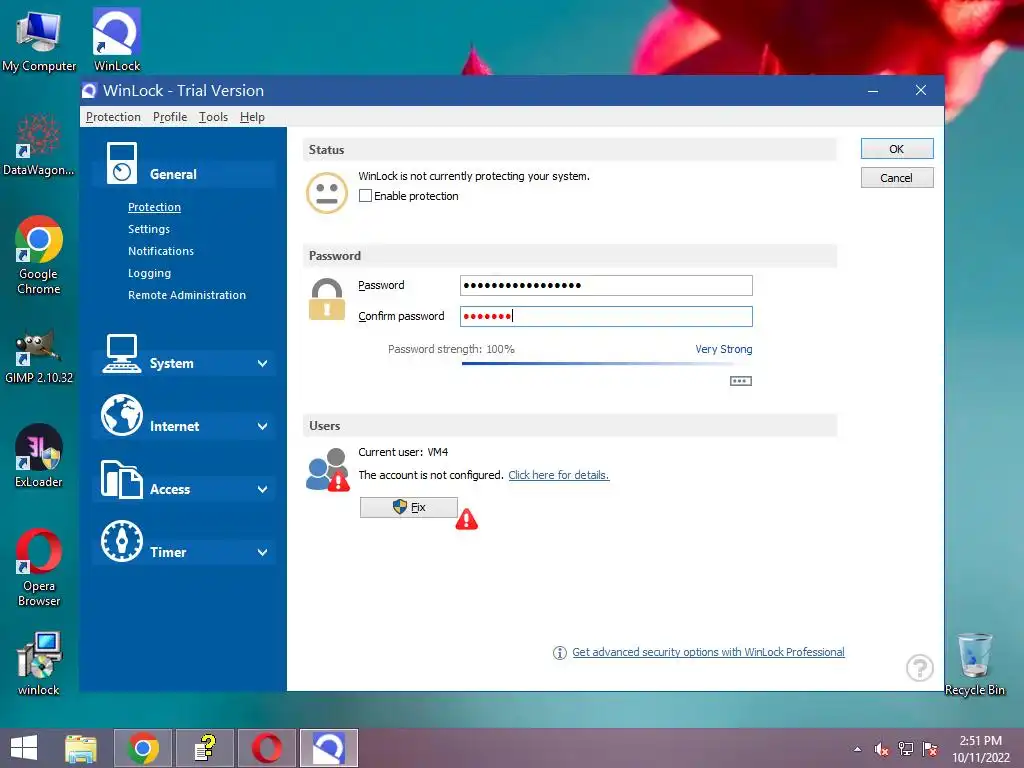This screenshot has height=768, width=1024.
Task: Select Settings in General sidebar
Action: pyautogui.click(x=149, y=229)
